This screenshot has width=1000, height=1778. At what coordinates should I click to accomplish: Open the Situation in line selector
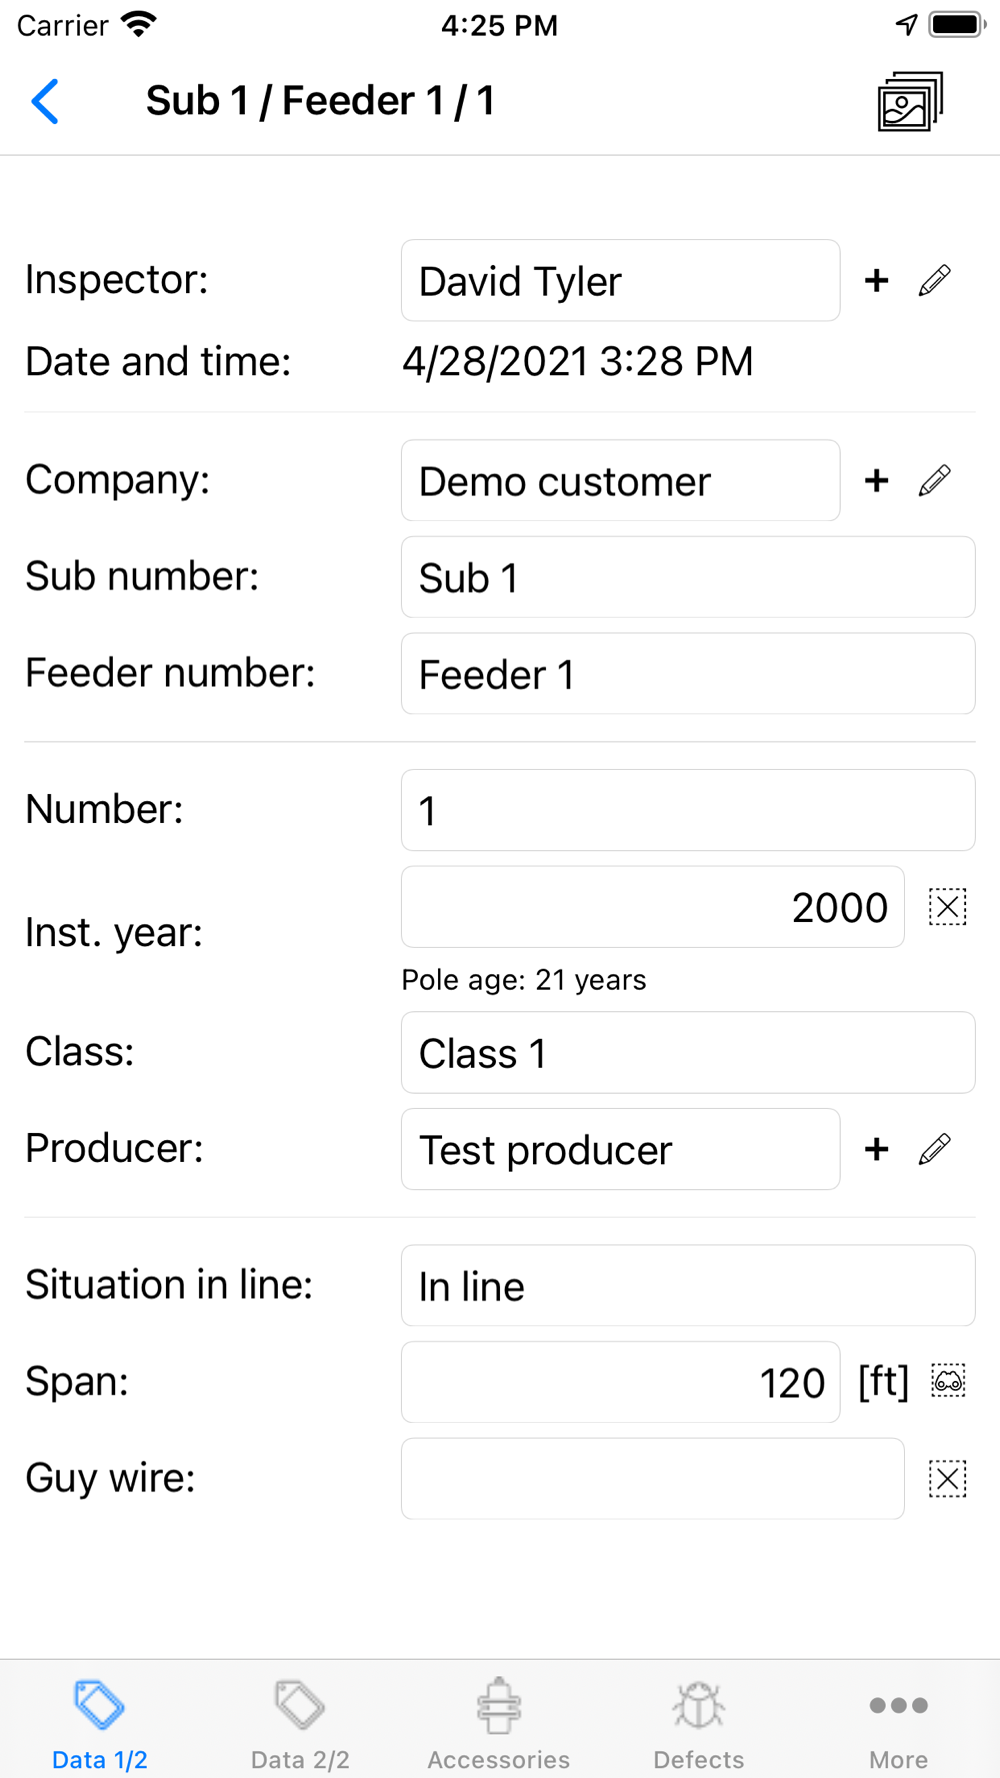[x=687, y=1286]
